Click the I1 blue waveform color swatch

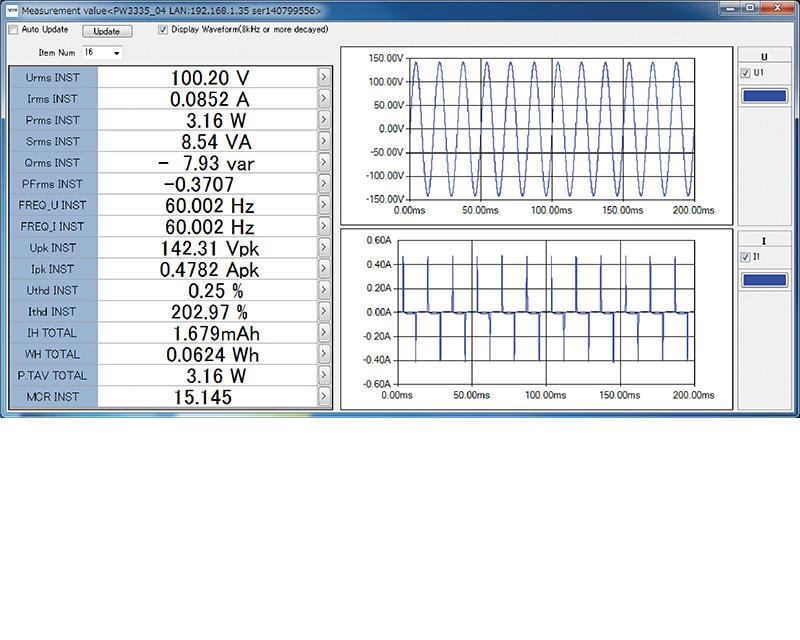pyautogui.click(x=766, y=280)
